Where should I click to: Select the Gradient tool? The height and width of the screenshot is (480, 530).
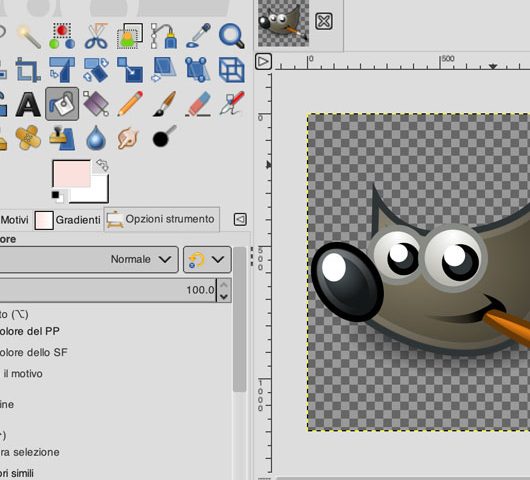click(96, 104)
